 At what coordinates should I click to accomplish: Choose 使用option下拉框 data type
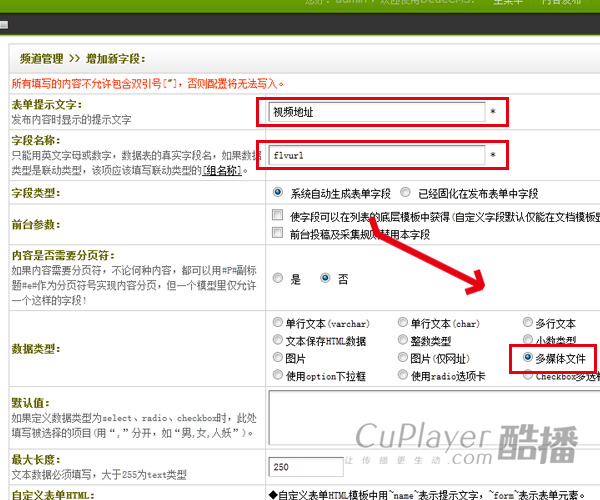click(x=278, y=375)
